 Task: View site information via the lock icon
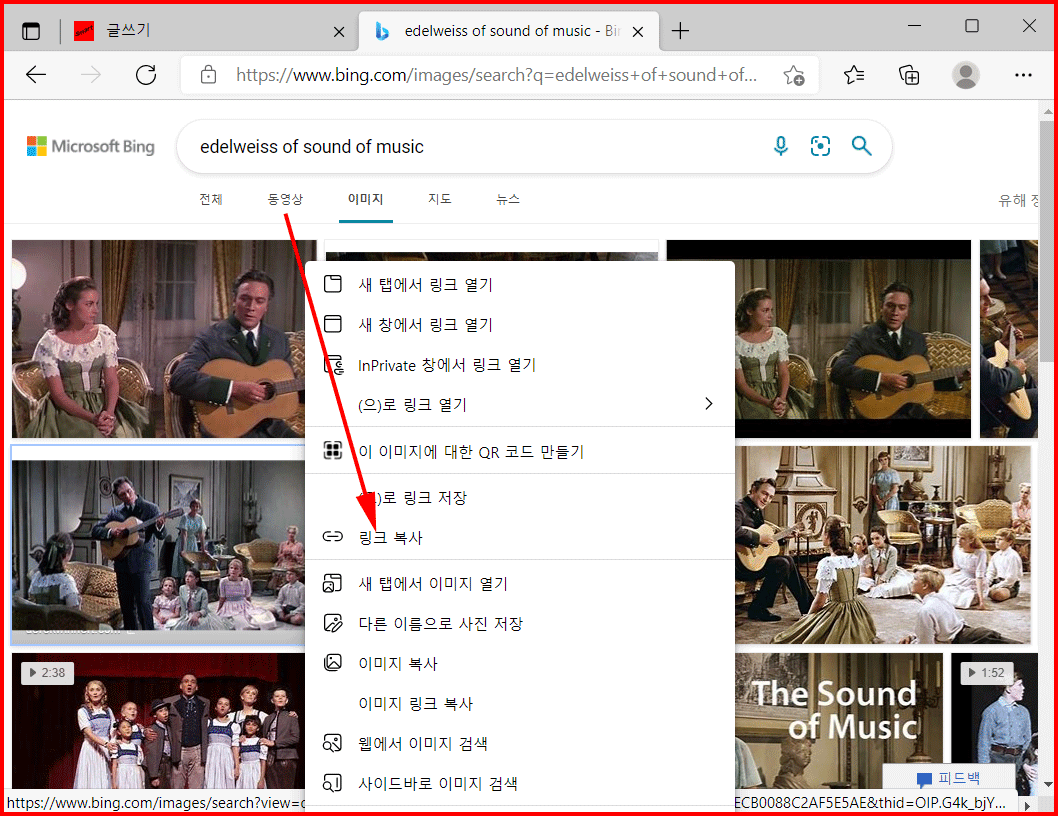click(x=208, y=75)
